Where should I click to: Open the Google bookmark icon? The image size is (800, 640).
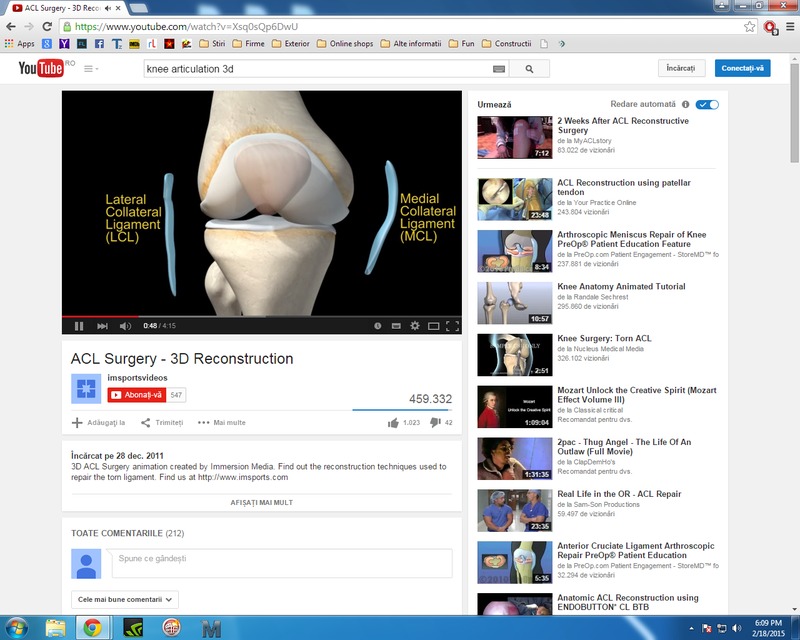pyautogui.click(x=47, y=44)
